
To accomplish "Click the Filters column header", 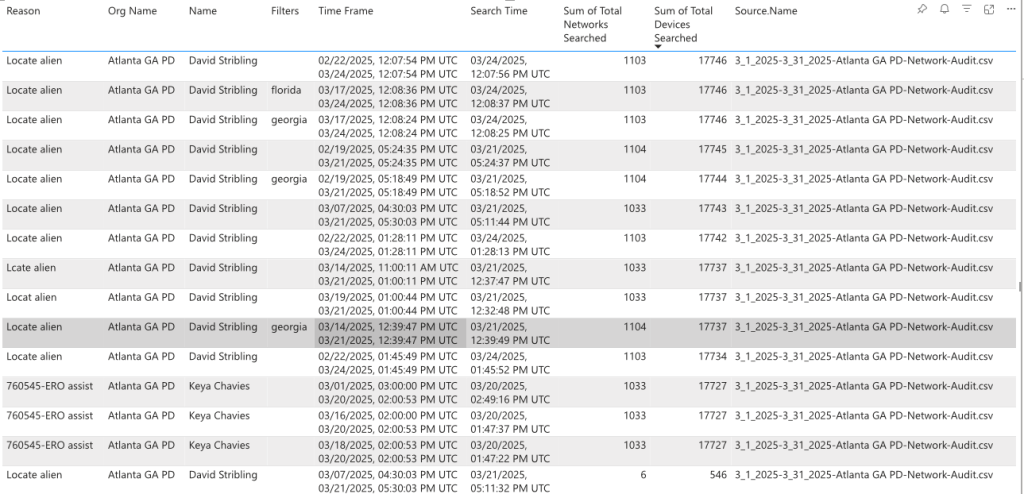I will point(285,11).
